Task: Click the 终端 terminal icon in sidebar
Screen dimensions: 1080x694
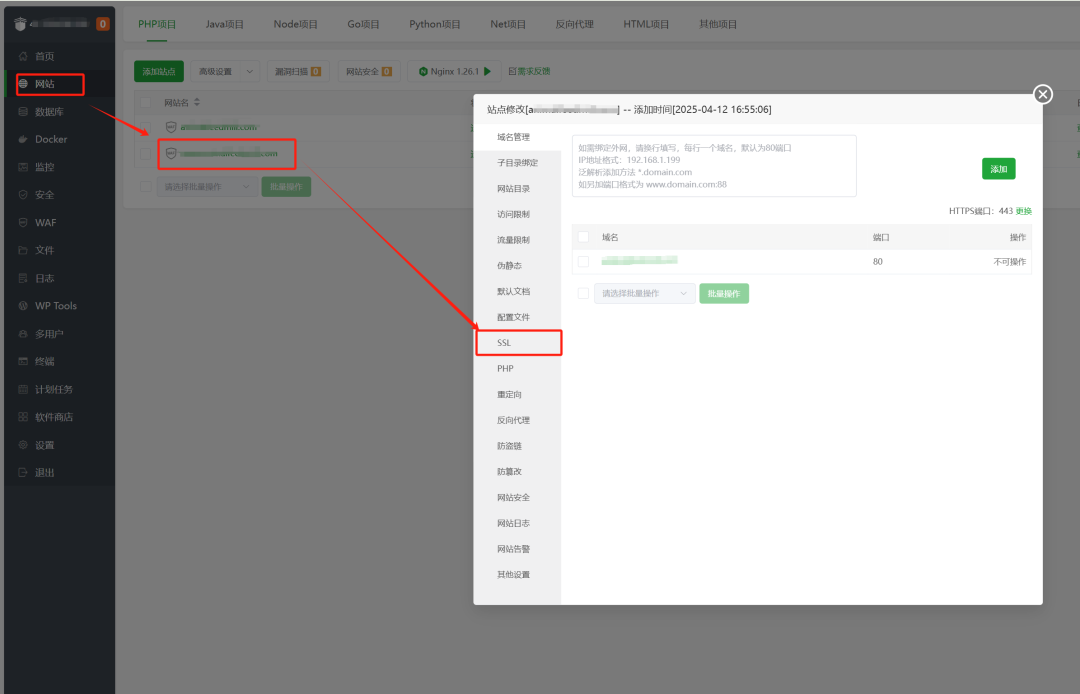Action: [23, 361]
